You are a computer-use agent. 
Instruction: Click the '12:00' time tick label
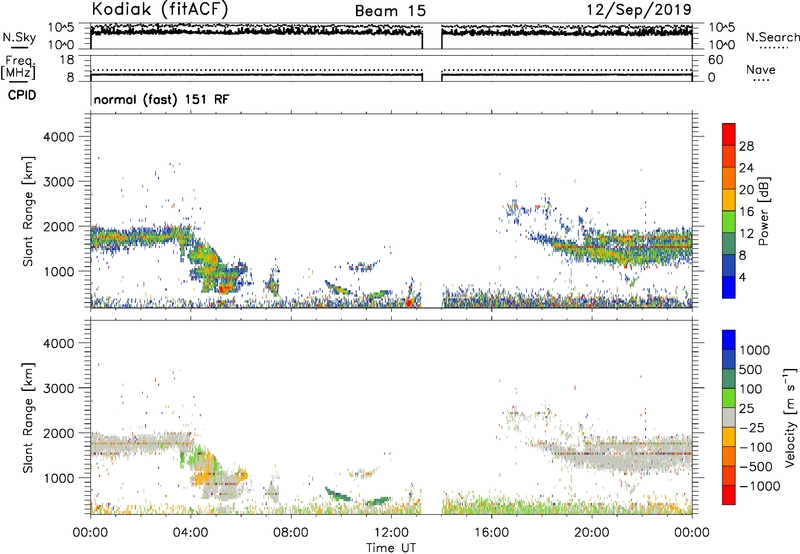pos(391,533)
